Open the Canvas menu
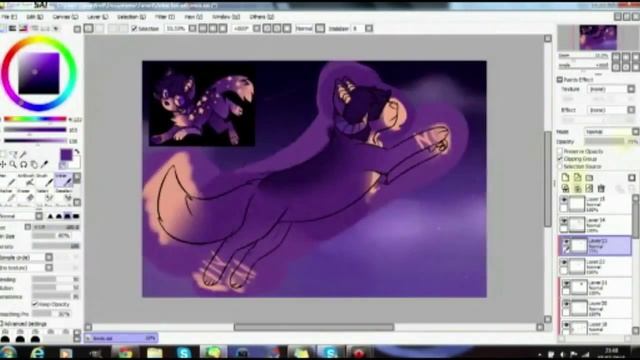 tap(65, 17)
